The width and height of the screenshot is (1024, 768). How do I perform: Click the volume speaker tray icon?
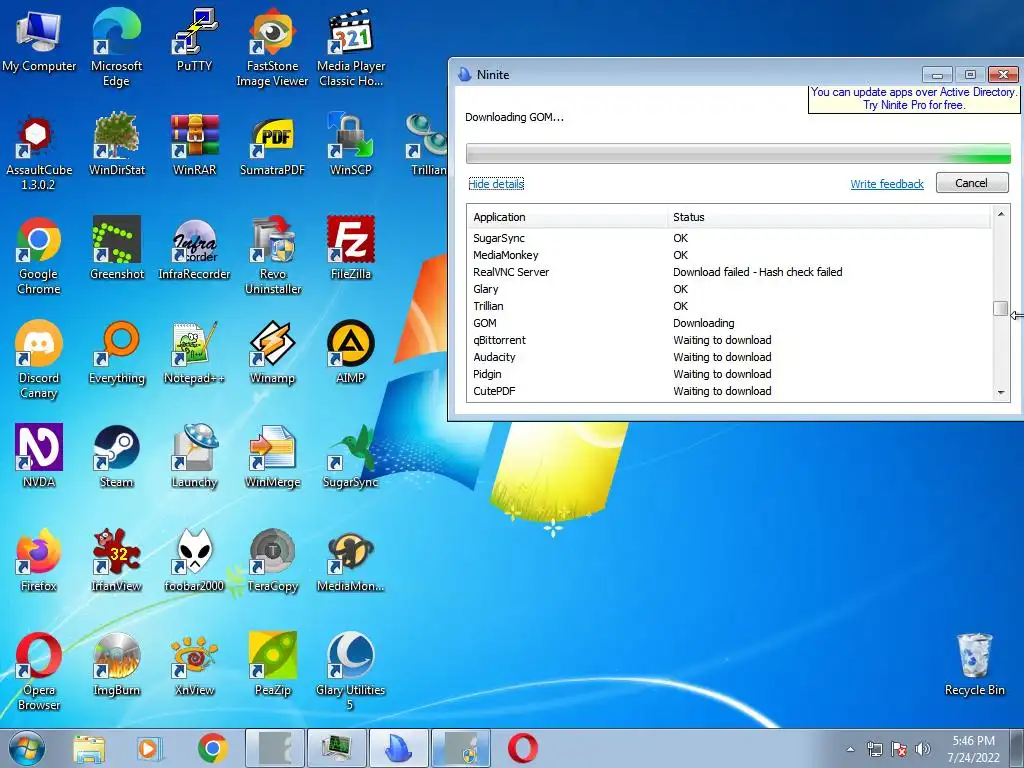923,749
